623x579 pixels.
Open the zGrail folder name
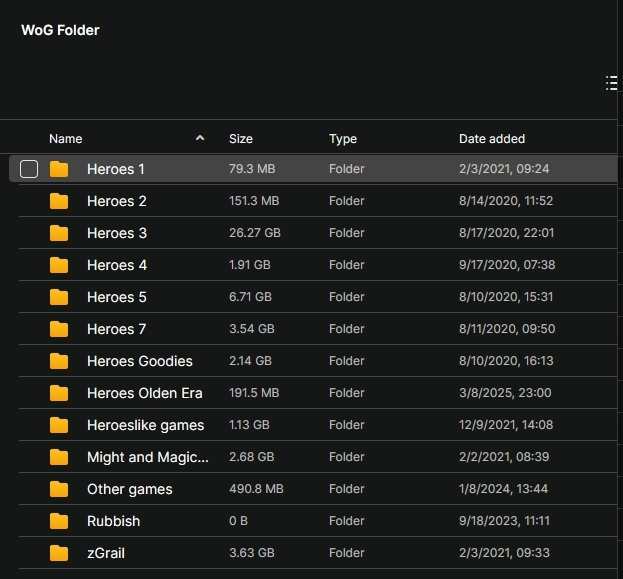(x=106, y=553)
